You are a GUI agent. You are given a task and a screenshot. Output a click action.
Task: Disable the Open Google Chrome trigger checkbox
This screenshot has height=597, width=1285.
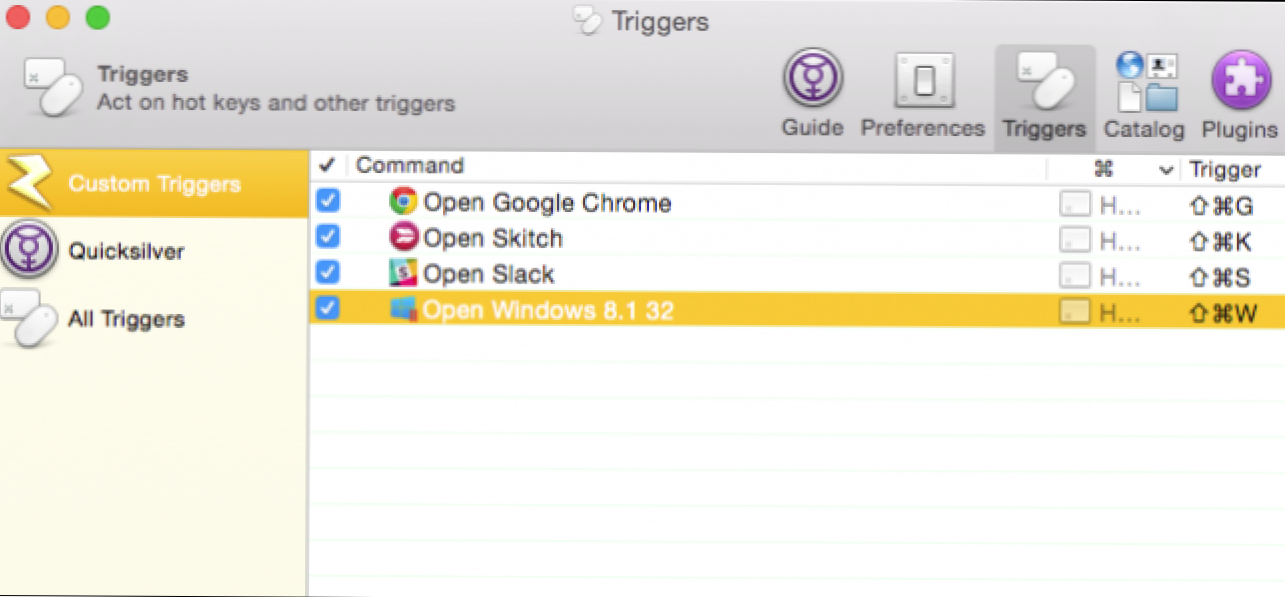(327, 201)
